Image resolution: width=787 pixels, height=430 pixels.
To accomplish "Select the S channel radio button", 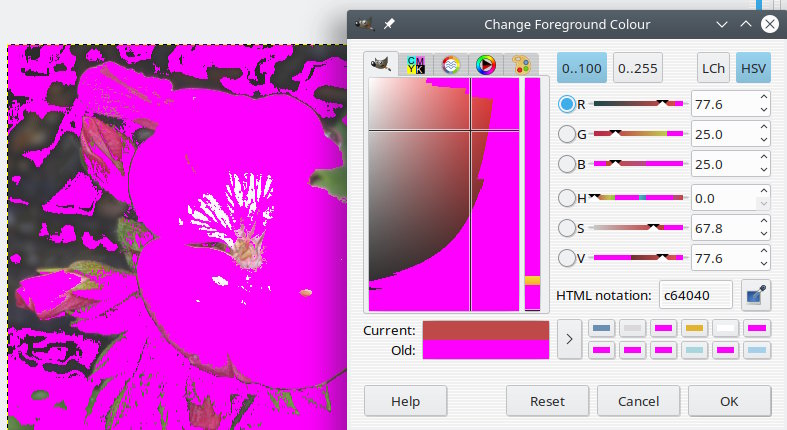I will point(567,228).
